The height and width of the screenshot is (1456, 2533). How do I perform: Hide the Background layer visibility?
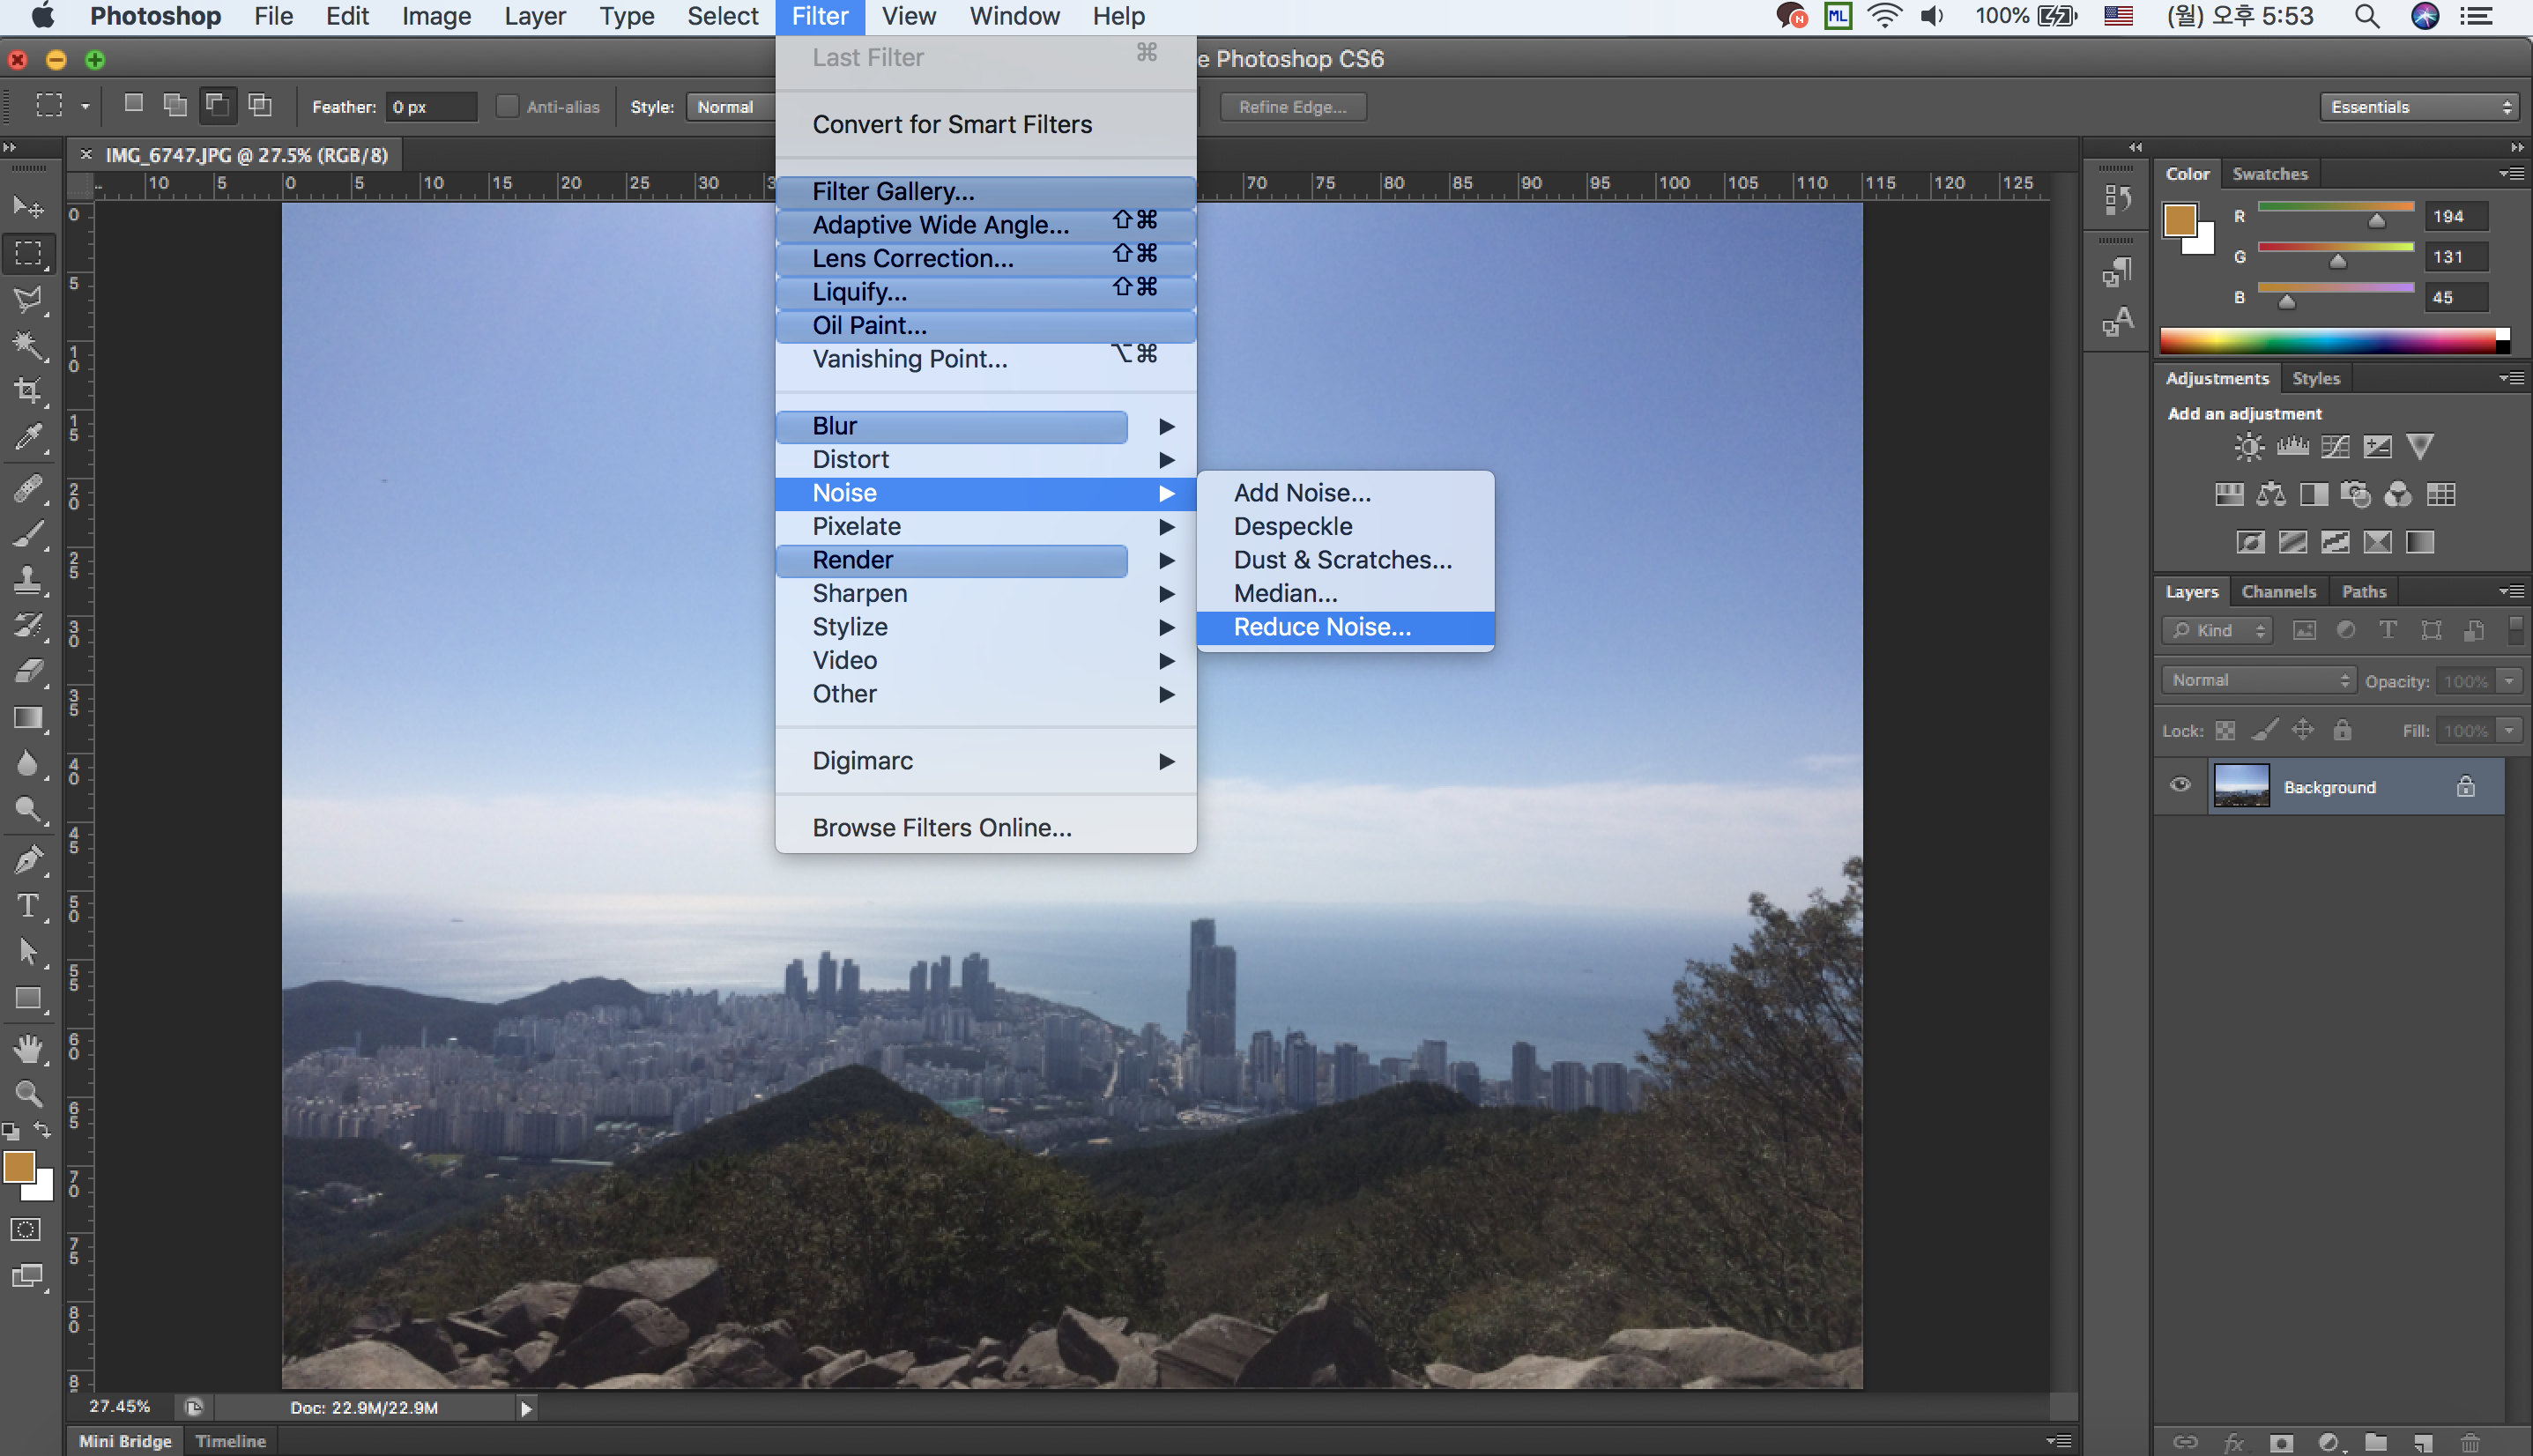click(x=2180, y=786)
